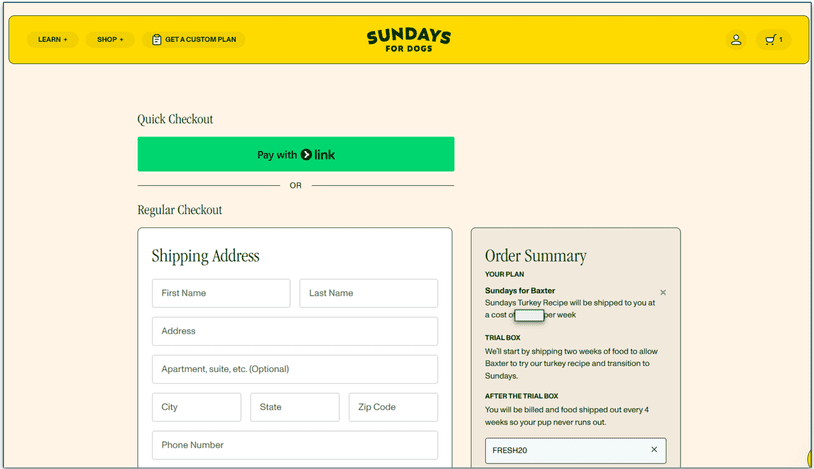Select the Apartment, suite, etc. field
The image size is (814, 469).
[x=295, y=369]
